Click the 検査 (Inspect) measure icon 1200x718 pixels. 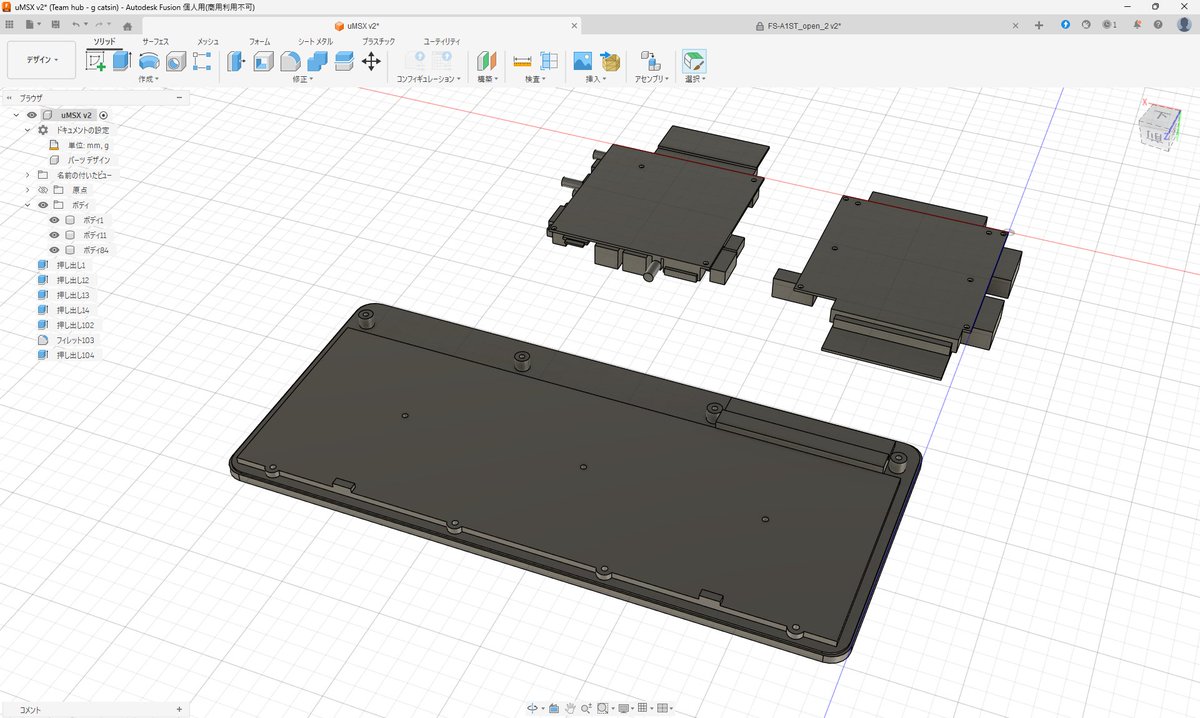click(x=520, y=62)
